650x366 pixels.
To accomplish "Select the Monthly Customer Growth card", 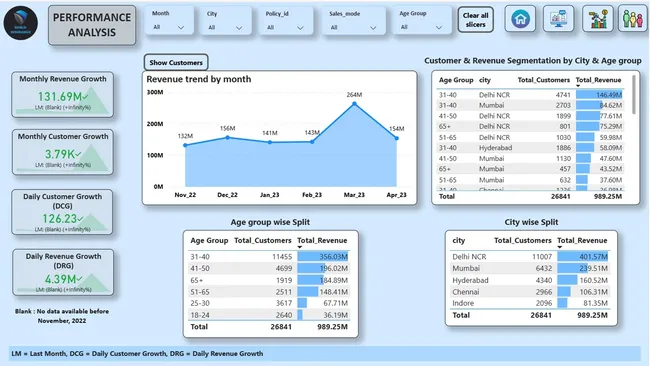I will (63, 152).
